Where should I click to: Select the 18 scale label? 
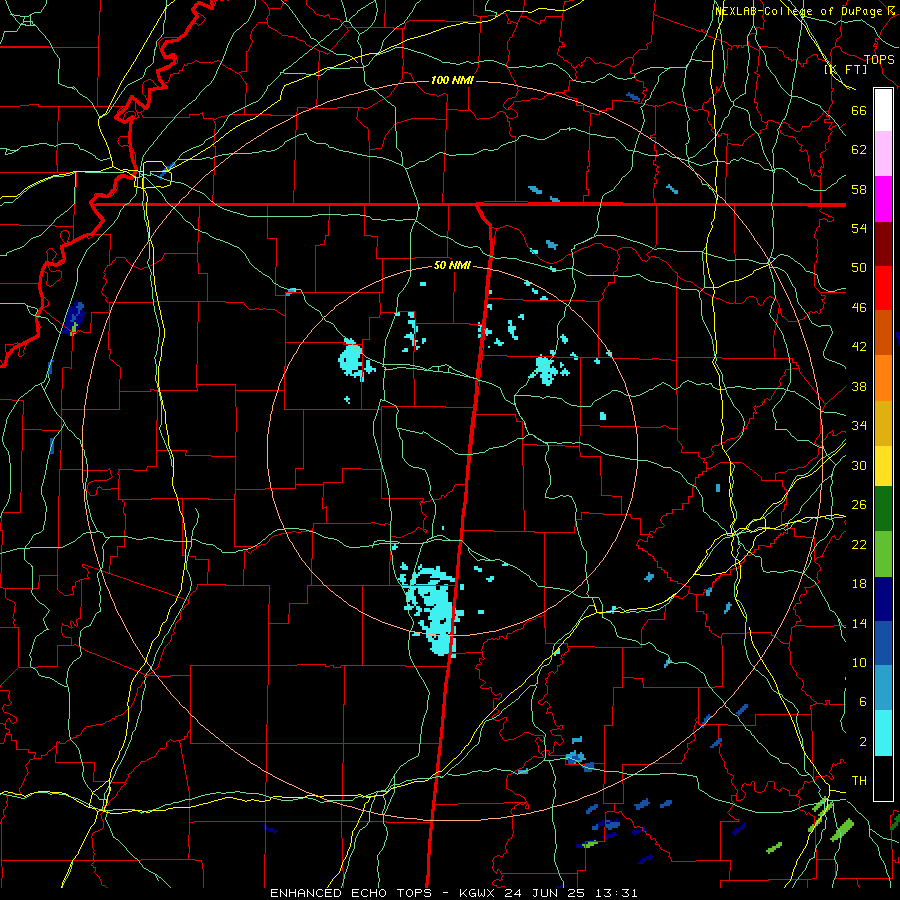(859, 584)
